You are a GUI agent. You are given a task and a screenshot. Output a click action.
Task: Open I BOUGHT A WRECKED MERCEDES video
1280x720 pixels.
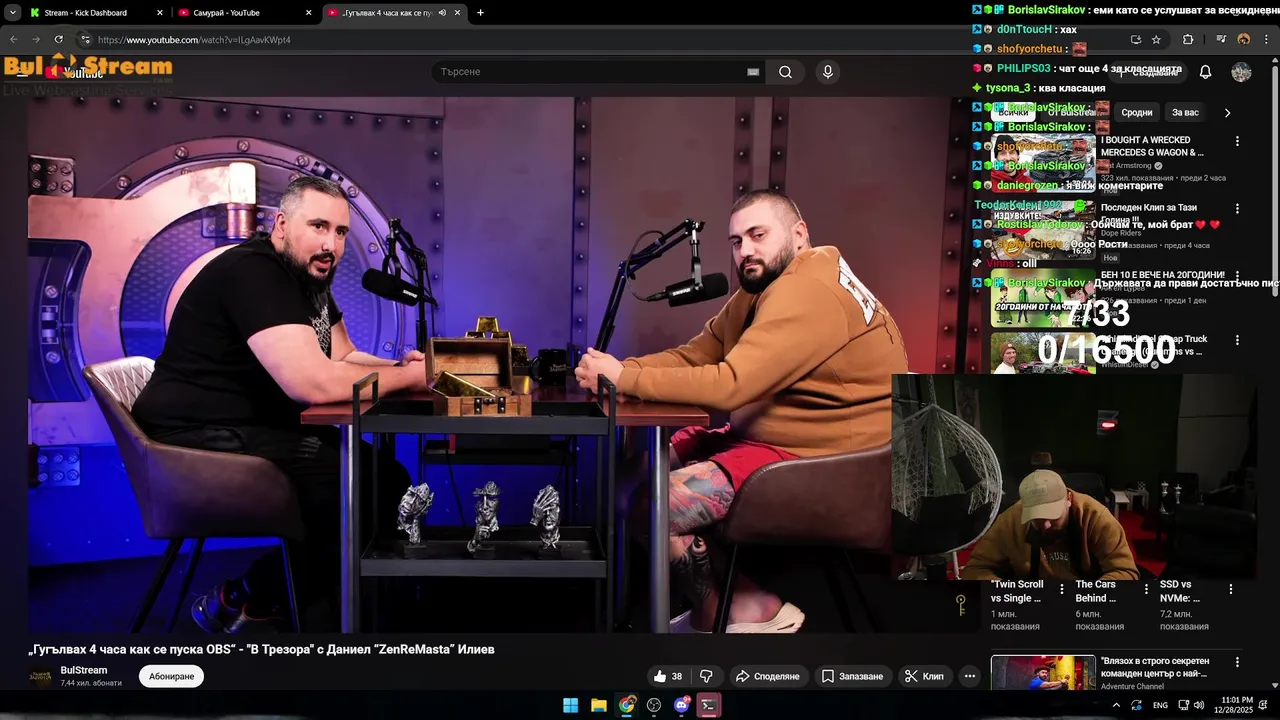pyautogui.click(x=1152, y=146)
